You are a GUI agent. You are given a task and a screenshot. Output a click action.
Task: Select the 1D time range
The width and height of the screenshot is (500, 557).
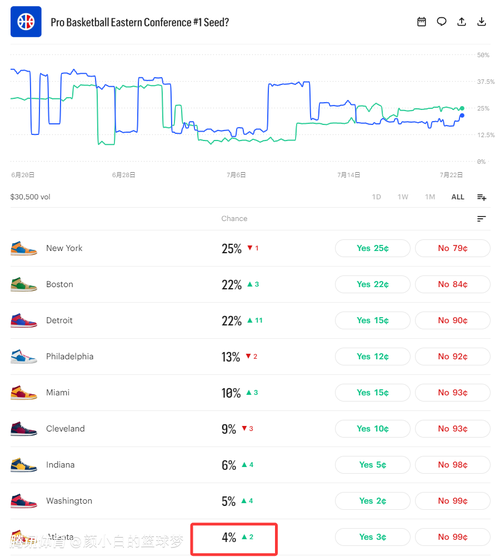point(376,197)
